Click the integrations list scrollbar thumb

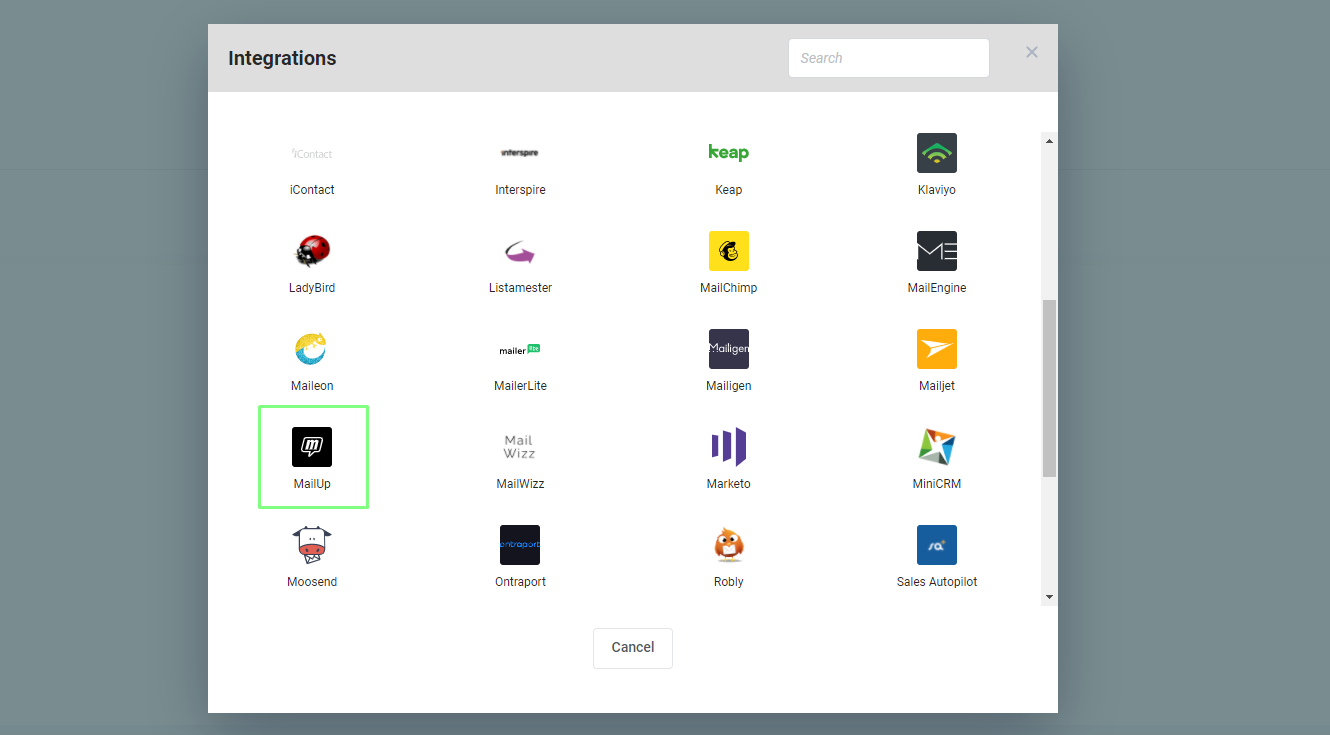pos(1049,388)
